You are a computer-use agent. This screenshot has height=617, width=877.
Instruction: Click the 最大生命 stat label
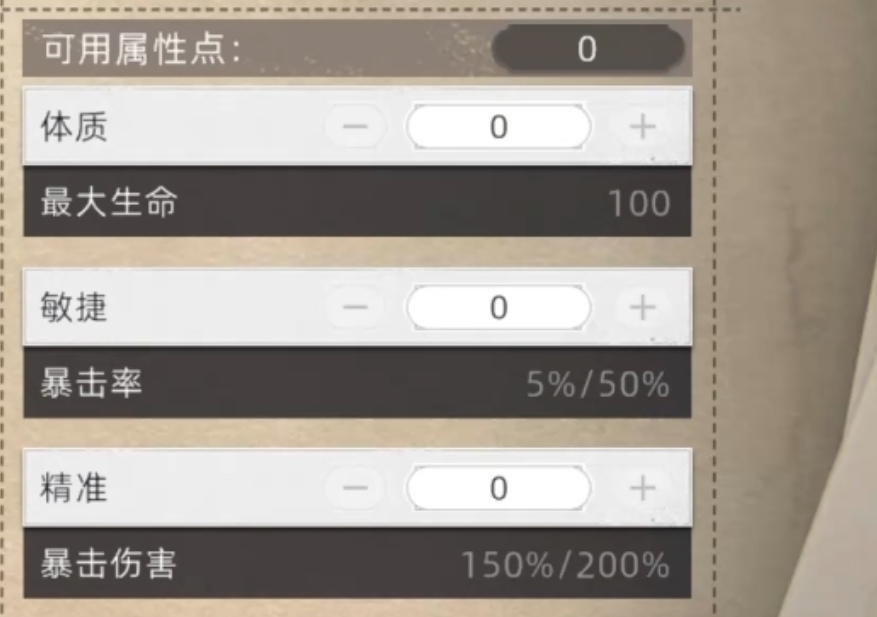pyautogui.click(x=108, y=203)
